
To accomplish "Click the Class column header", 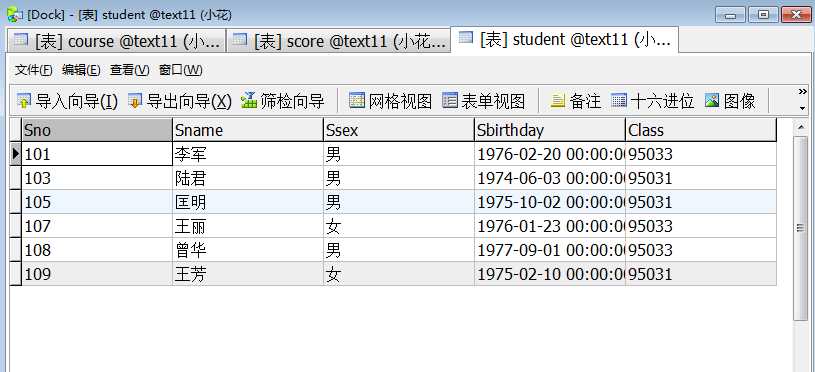I will pyautogui.click(x=701, y=130).
